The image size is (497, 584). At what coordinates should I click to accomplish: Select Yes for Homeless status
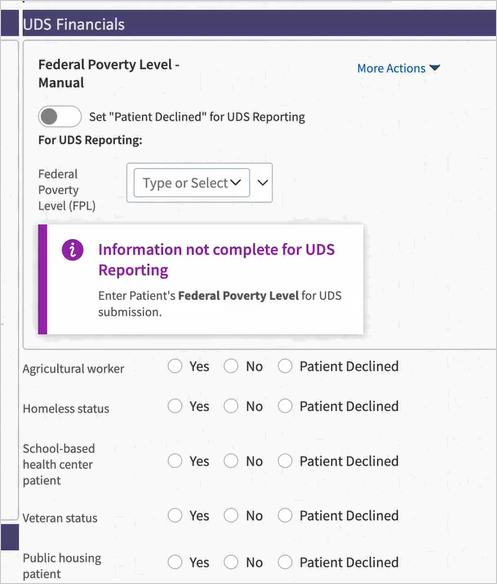pos(175,406)
